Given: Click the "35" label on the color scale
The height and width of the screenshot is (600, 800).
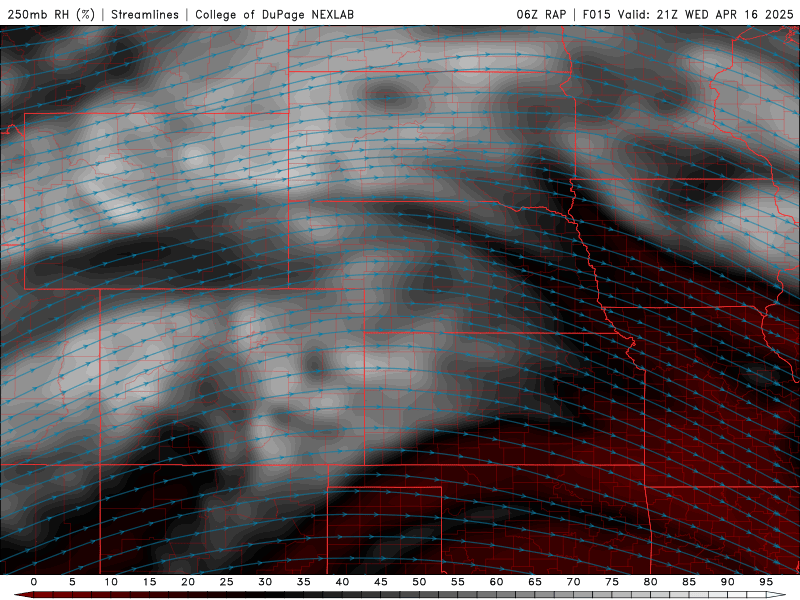Looking at the screenshot, I should pos(304,582).
